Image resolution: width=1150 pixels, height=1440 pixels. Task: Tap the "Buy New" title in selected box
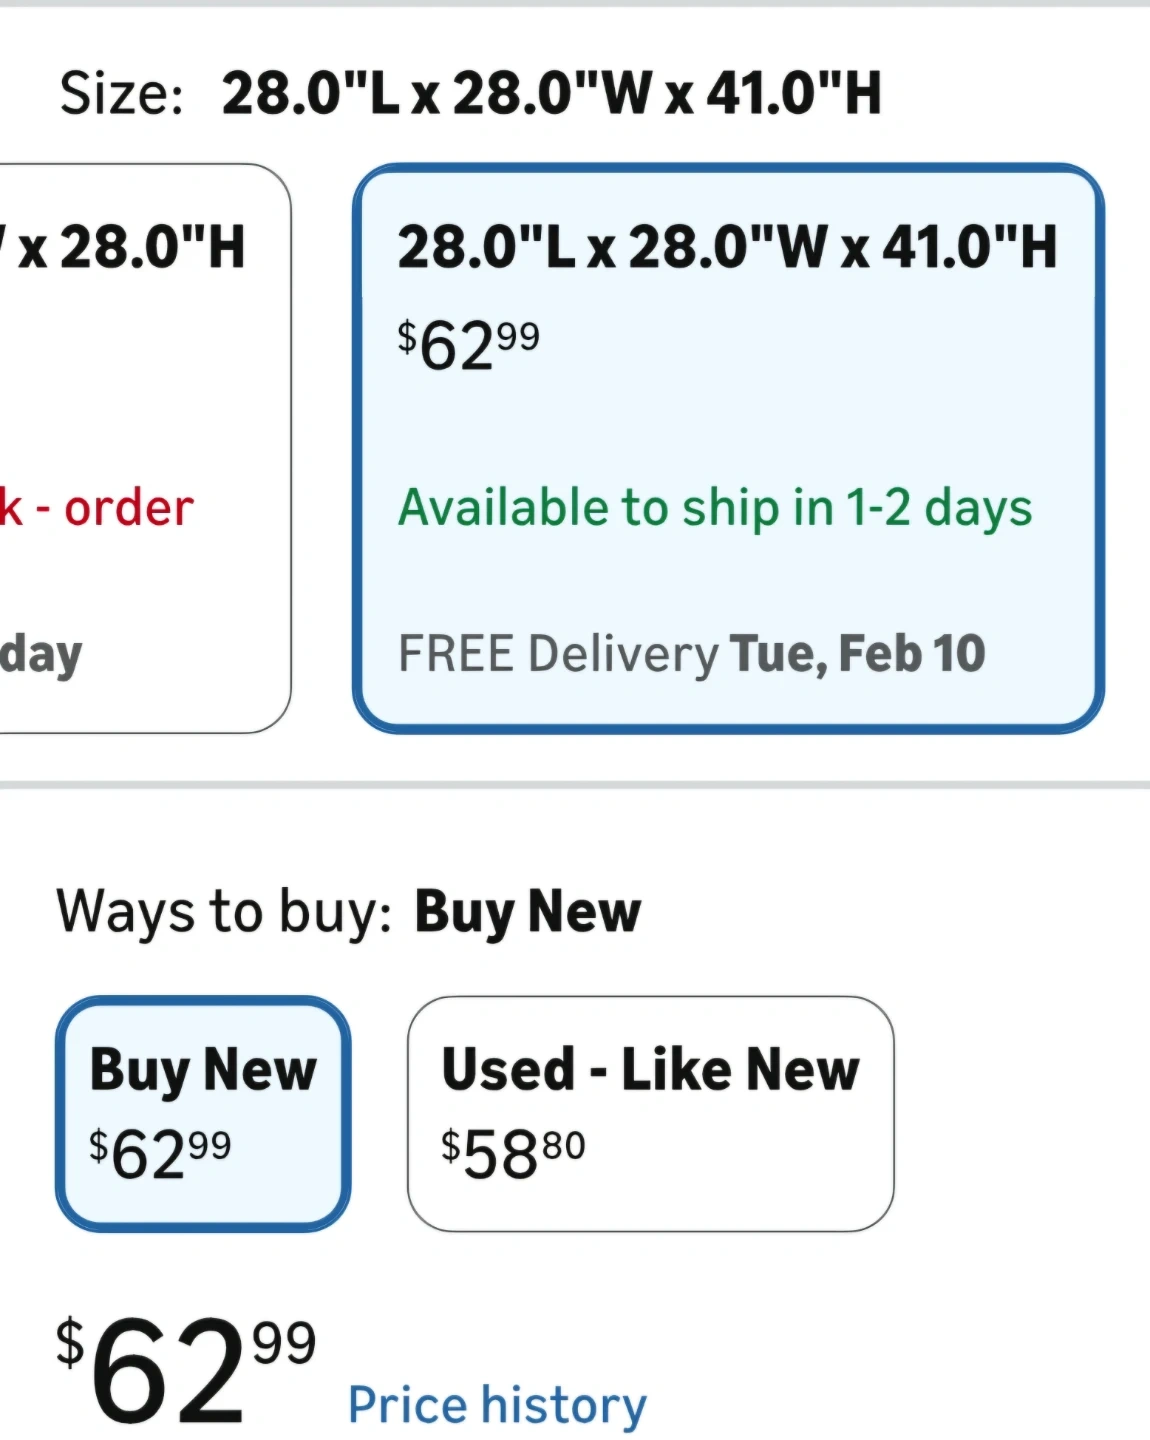pyautogui.click(x=203, y=1069)
